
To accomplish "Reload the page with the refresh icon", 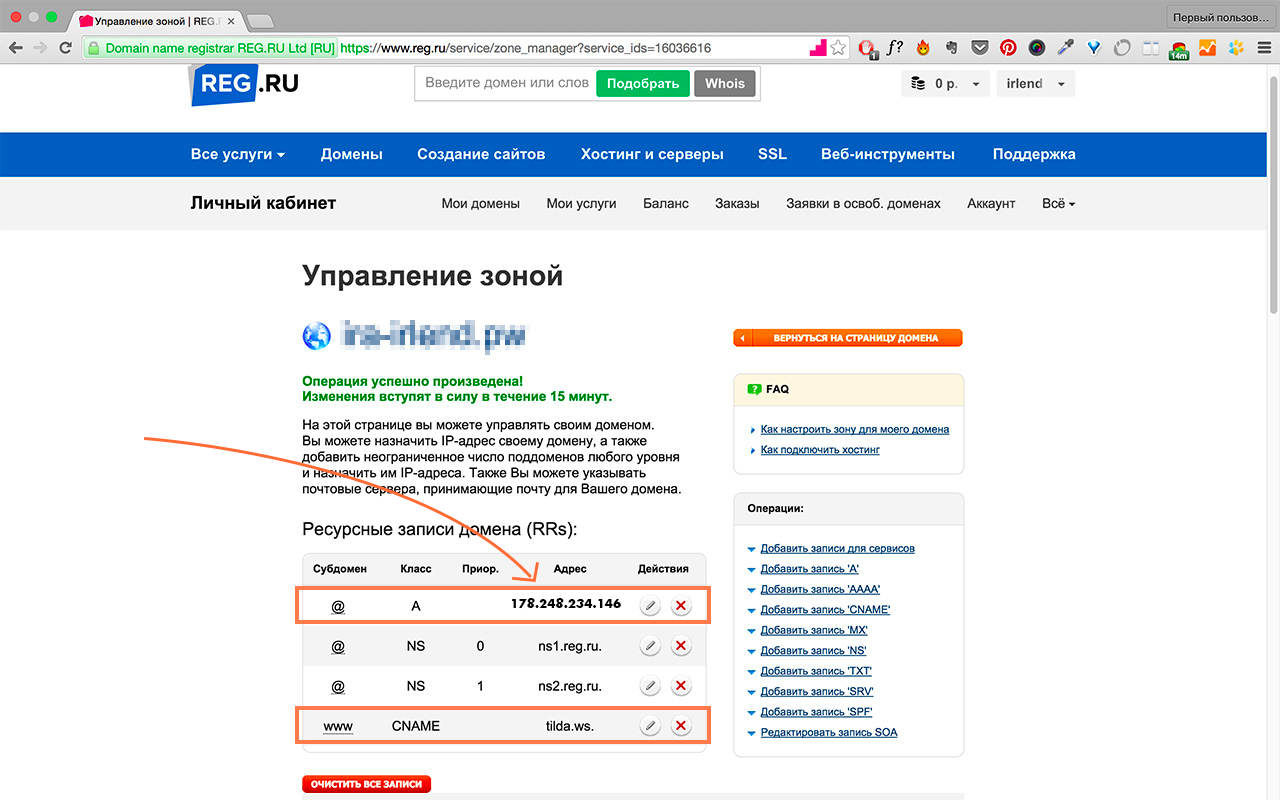I will (66, 47).
